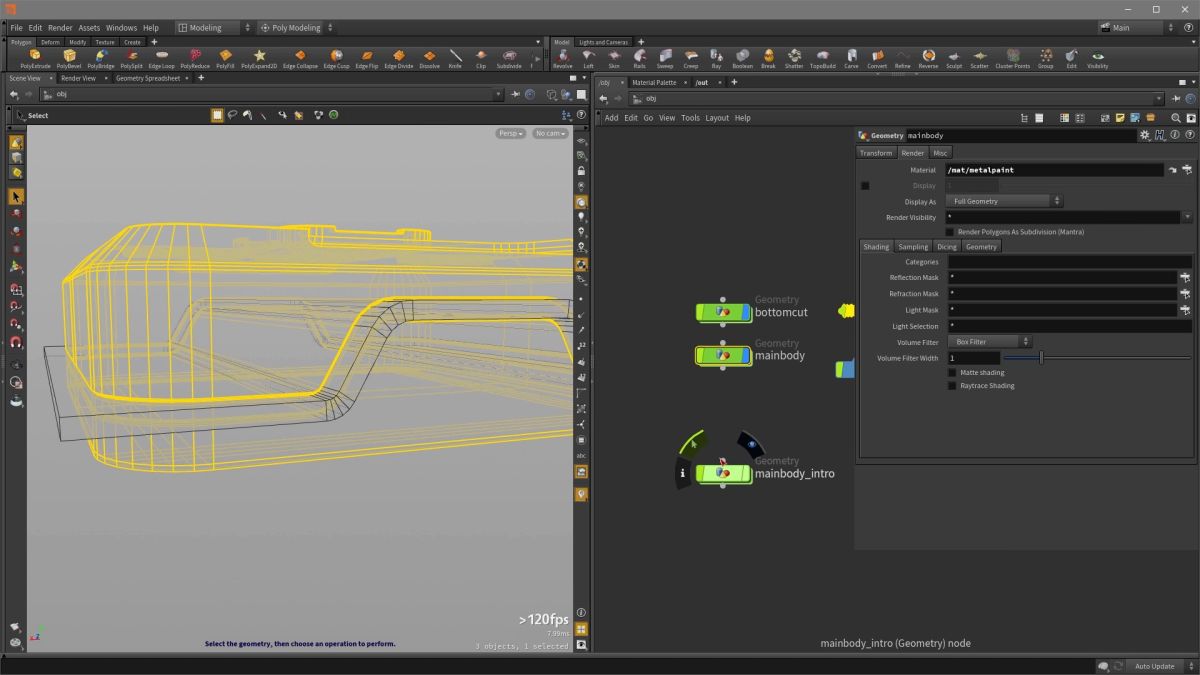Toggle the Matte shading checkbox
The width and height of the screenshot is (1200, 675).
952,373
